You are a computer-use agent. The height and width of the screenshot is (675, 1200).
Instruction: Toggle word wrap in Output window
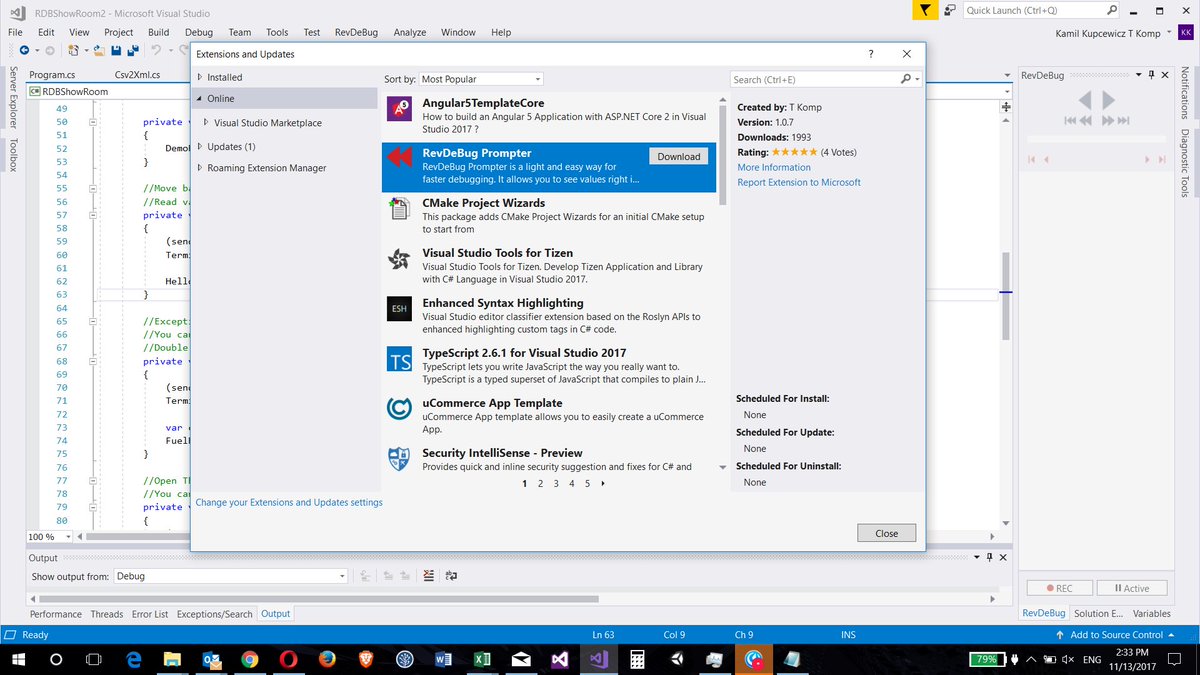pos(451,576)
